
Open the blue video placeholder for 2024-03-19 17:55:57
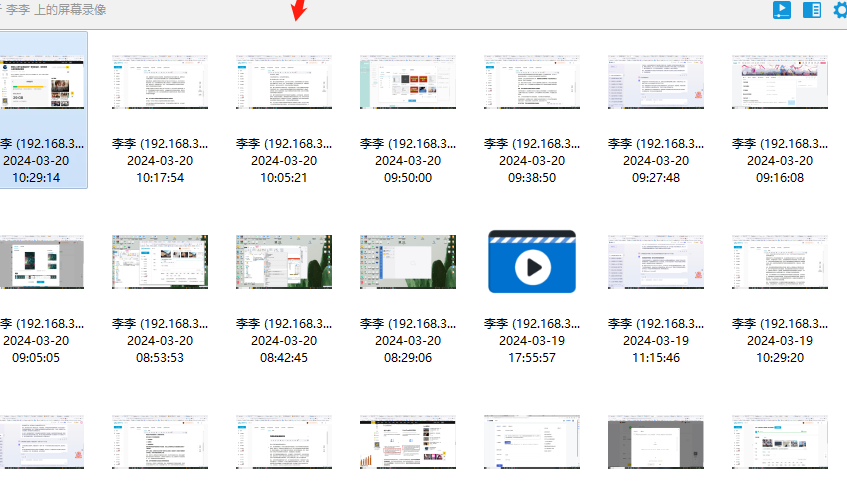tap(532, 261)
